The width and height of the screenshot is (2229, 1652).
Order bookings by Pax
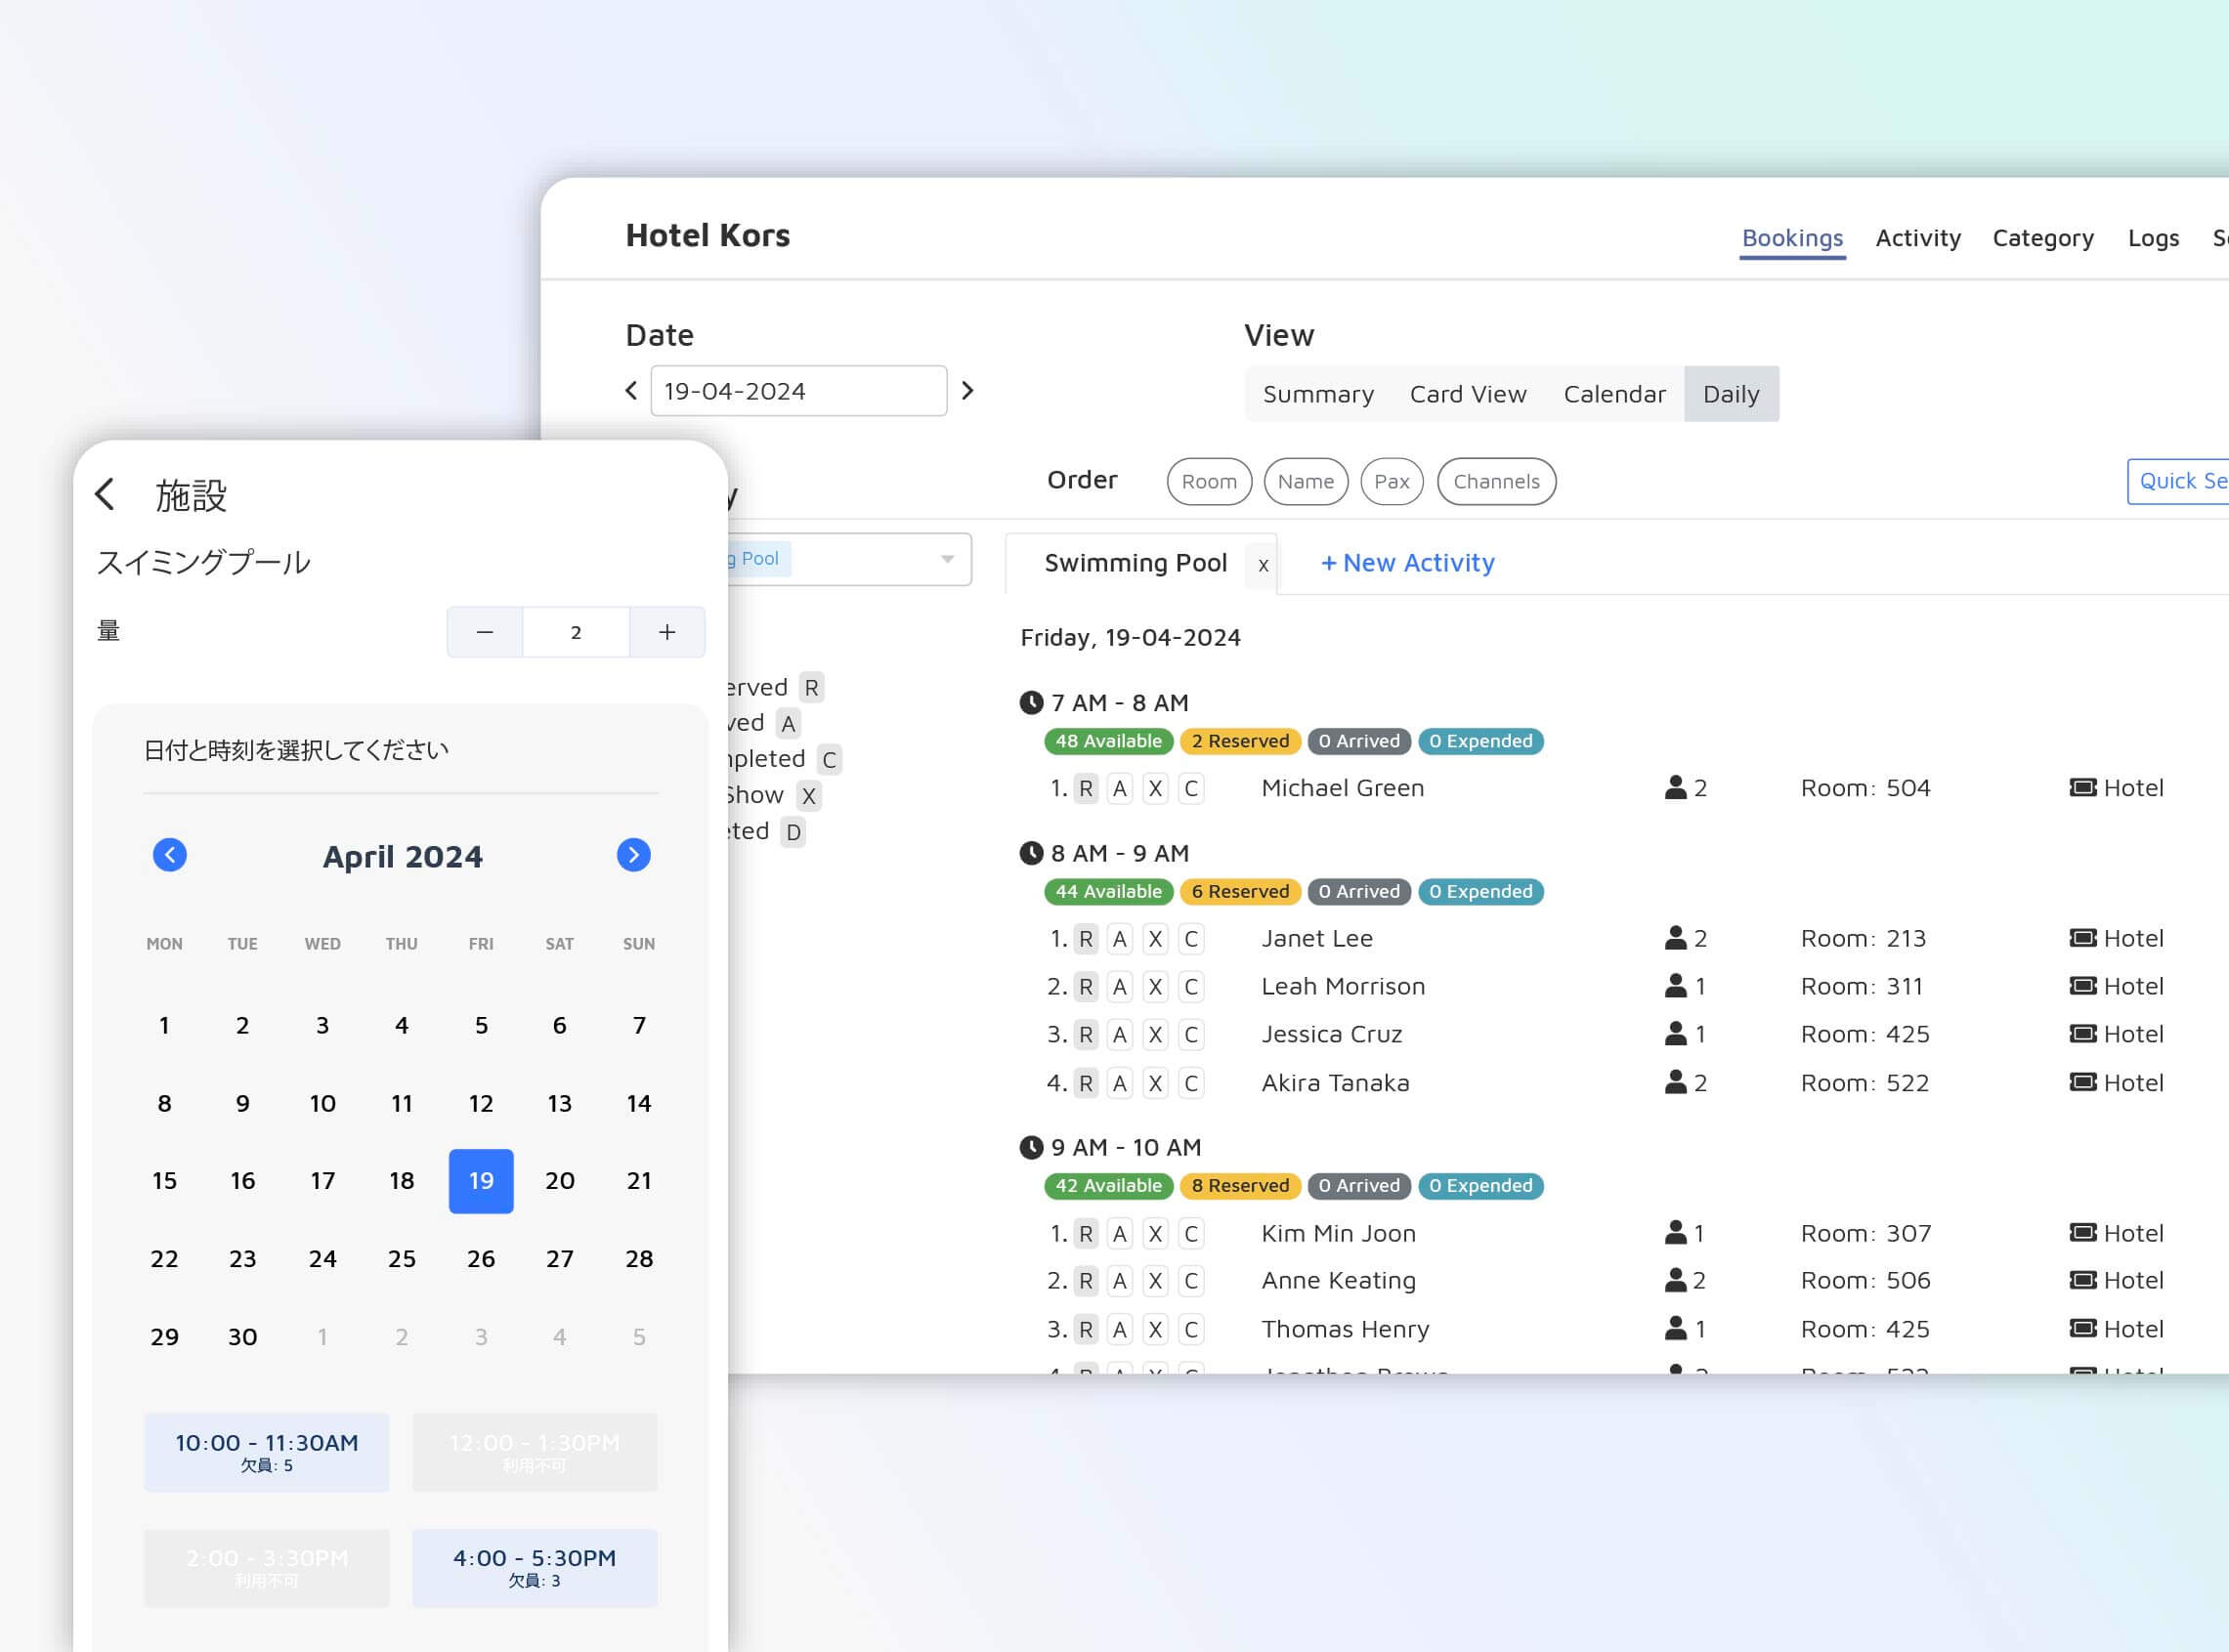(1392, 482)
